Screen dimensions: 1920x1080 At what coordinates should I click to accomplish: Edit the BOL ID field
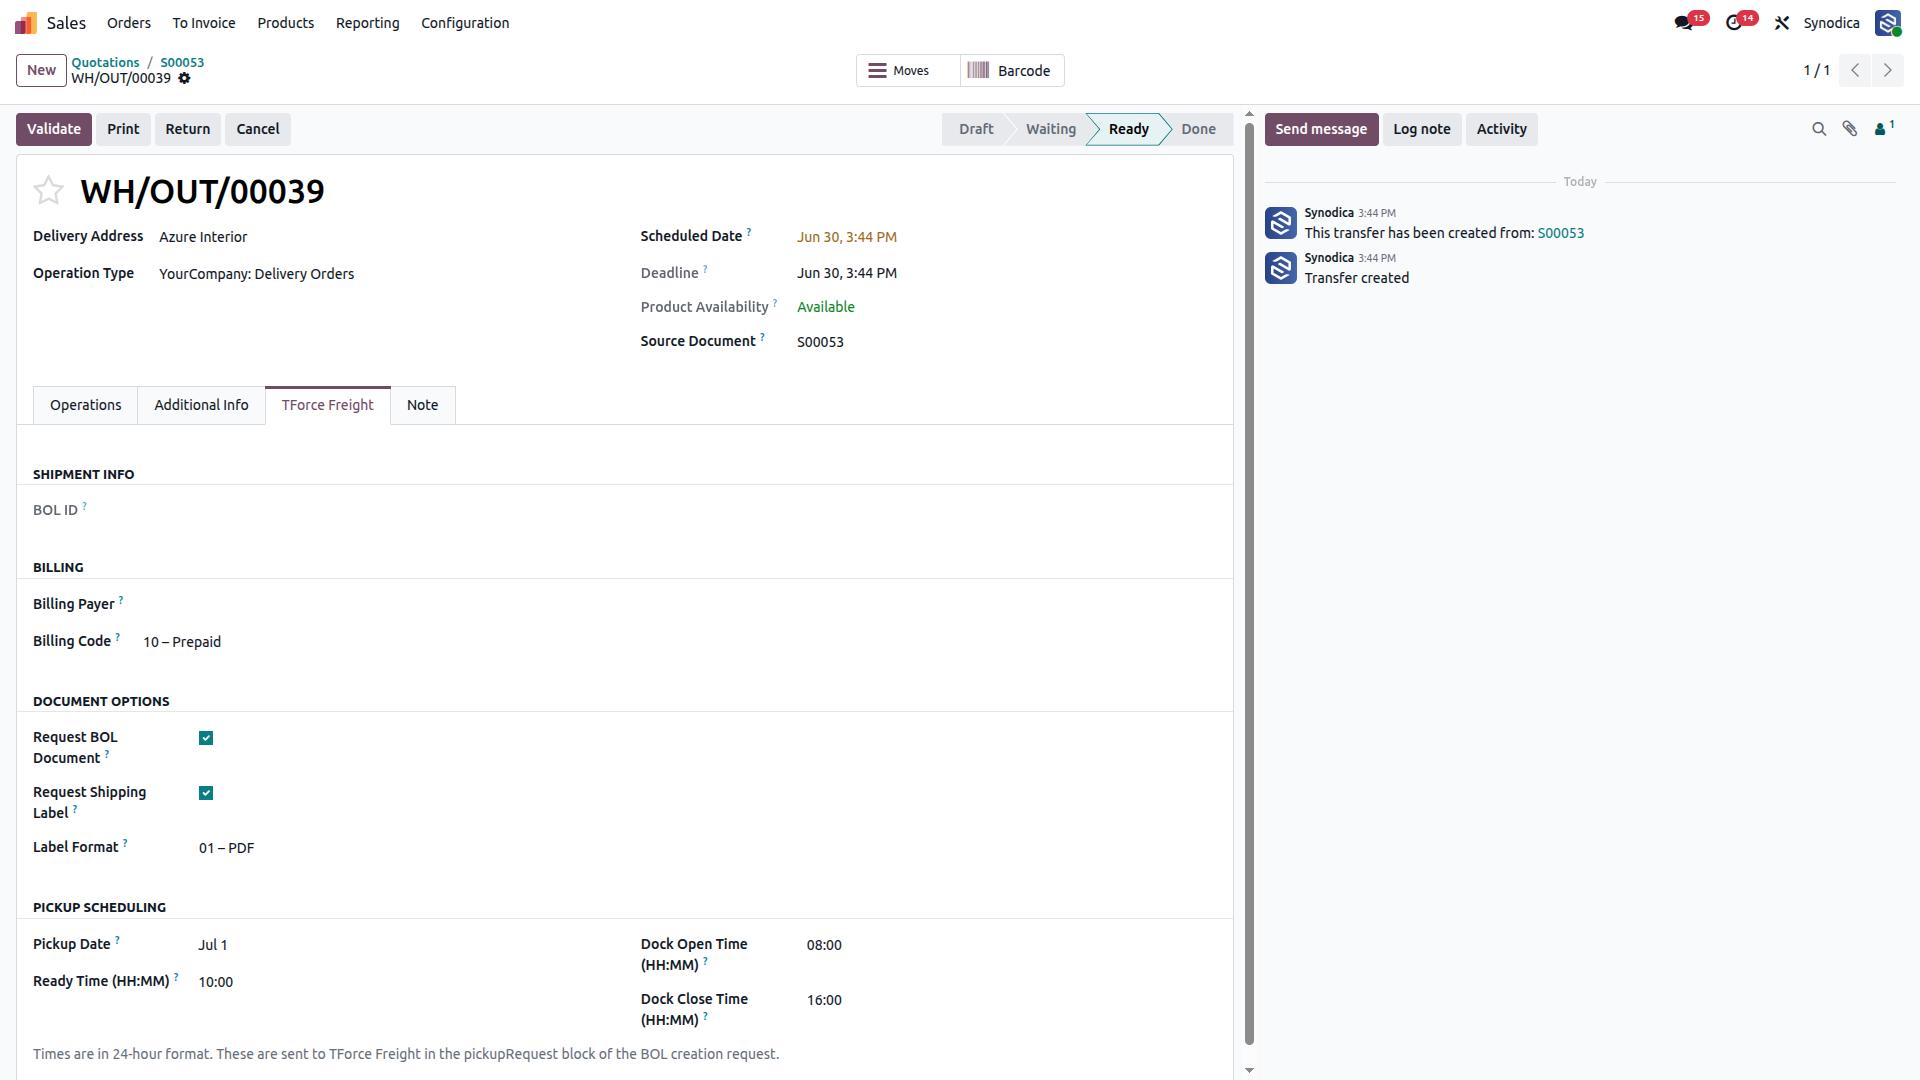point(372,510)
